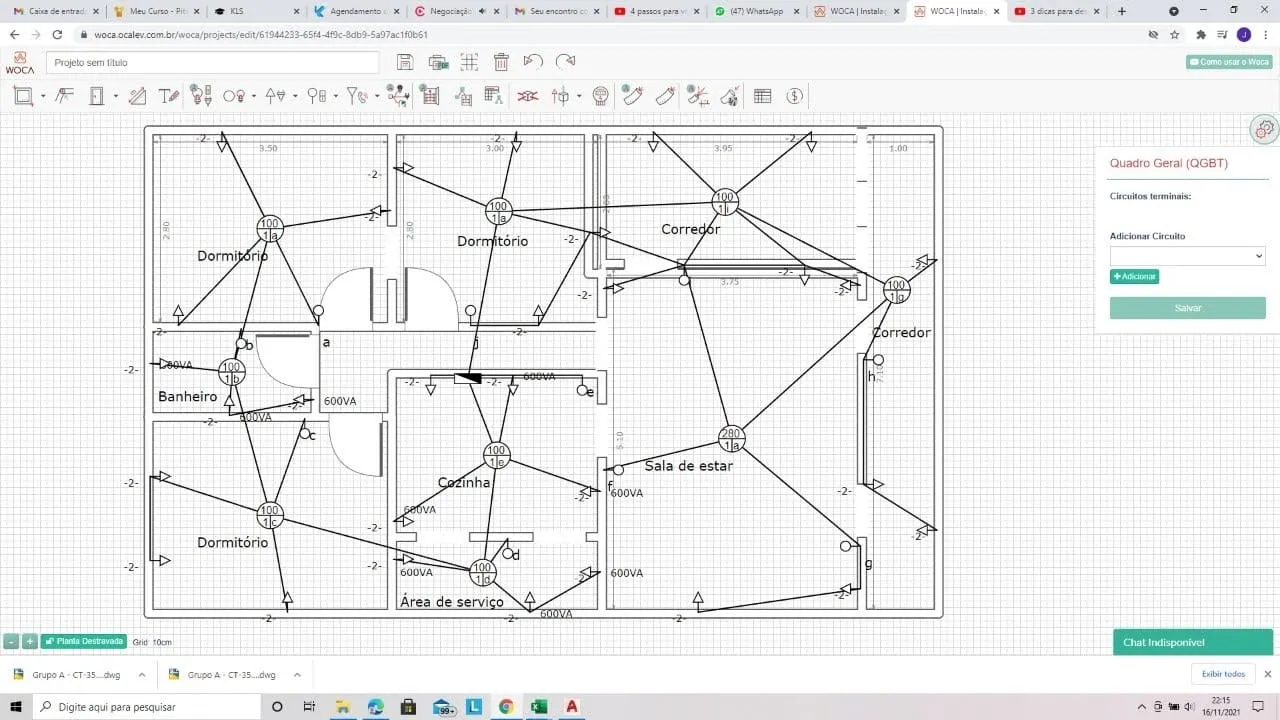Click the undo arrow icon

point(533,62)
